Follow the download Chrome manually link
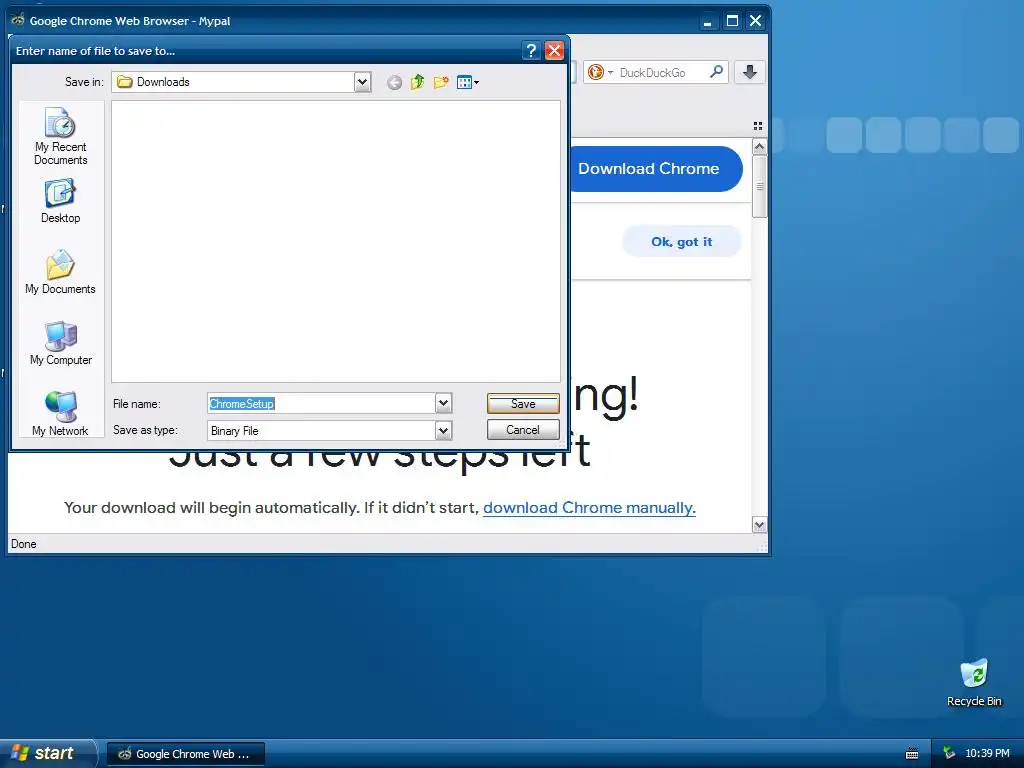This screenshot has height=768, width=1024. point(589,508)
